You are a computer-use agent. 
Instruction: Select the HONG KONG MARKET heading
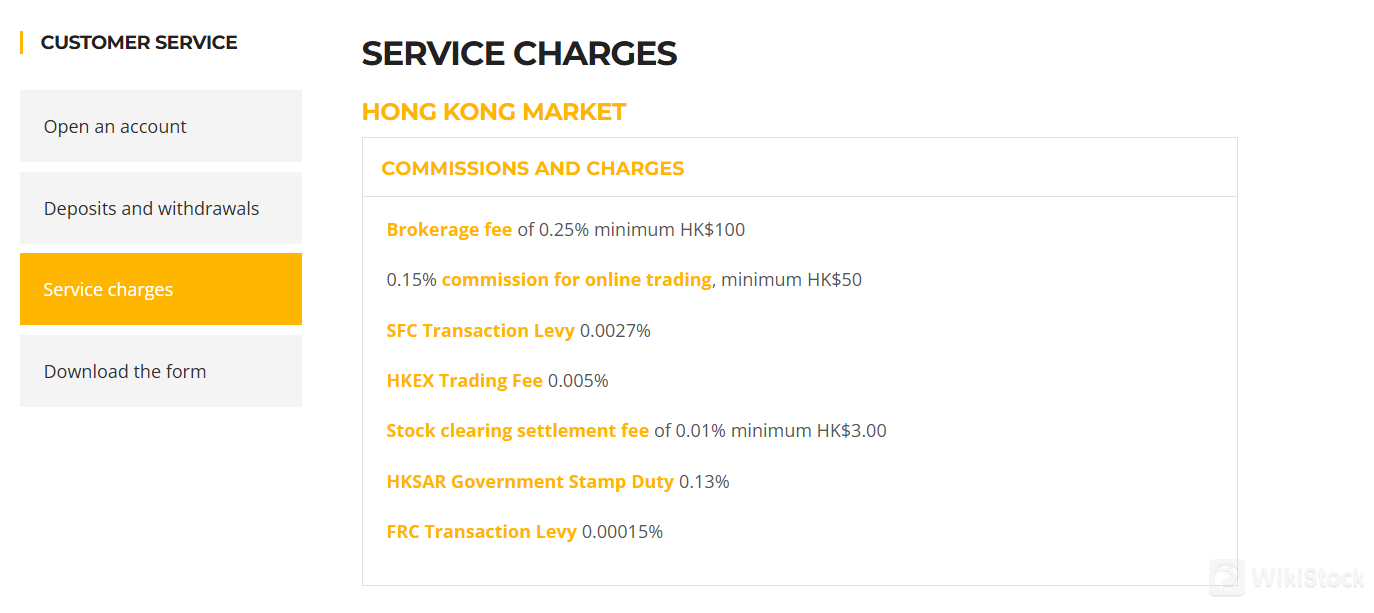click(494, 111)
